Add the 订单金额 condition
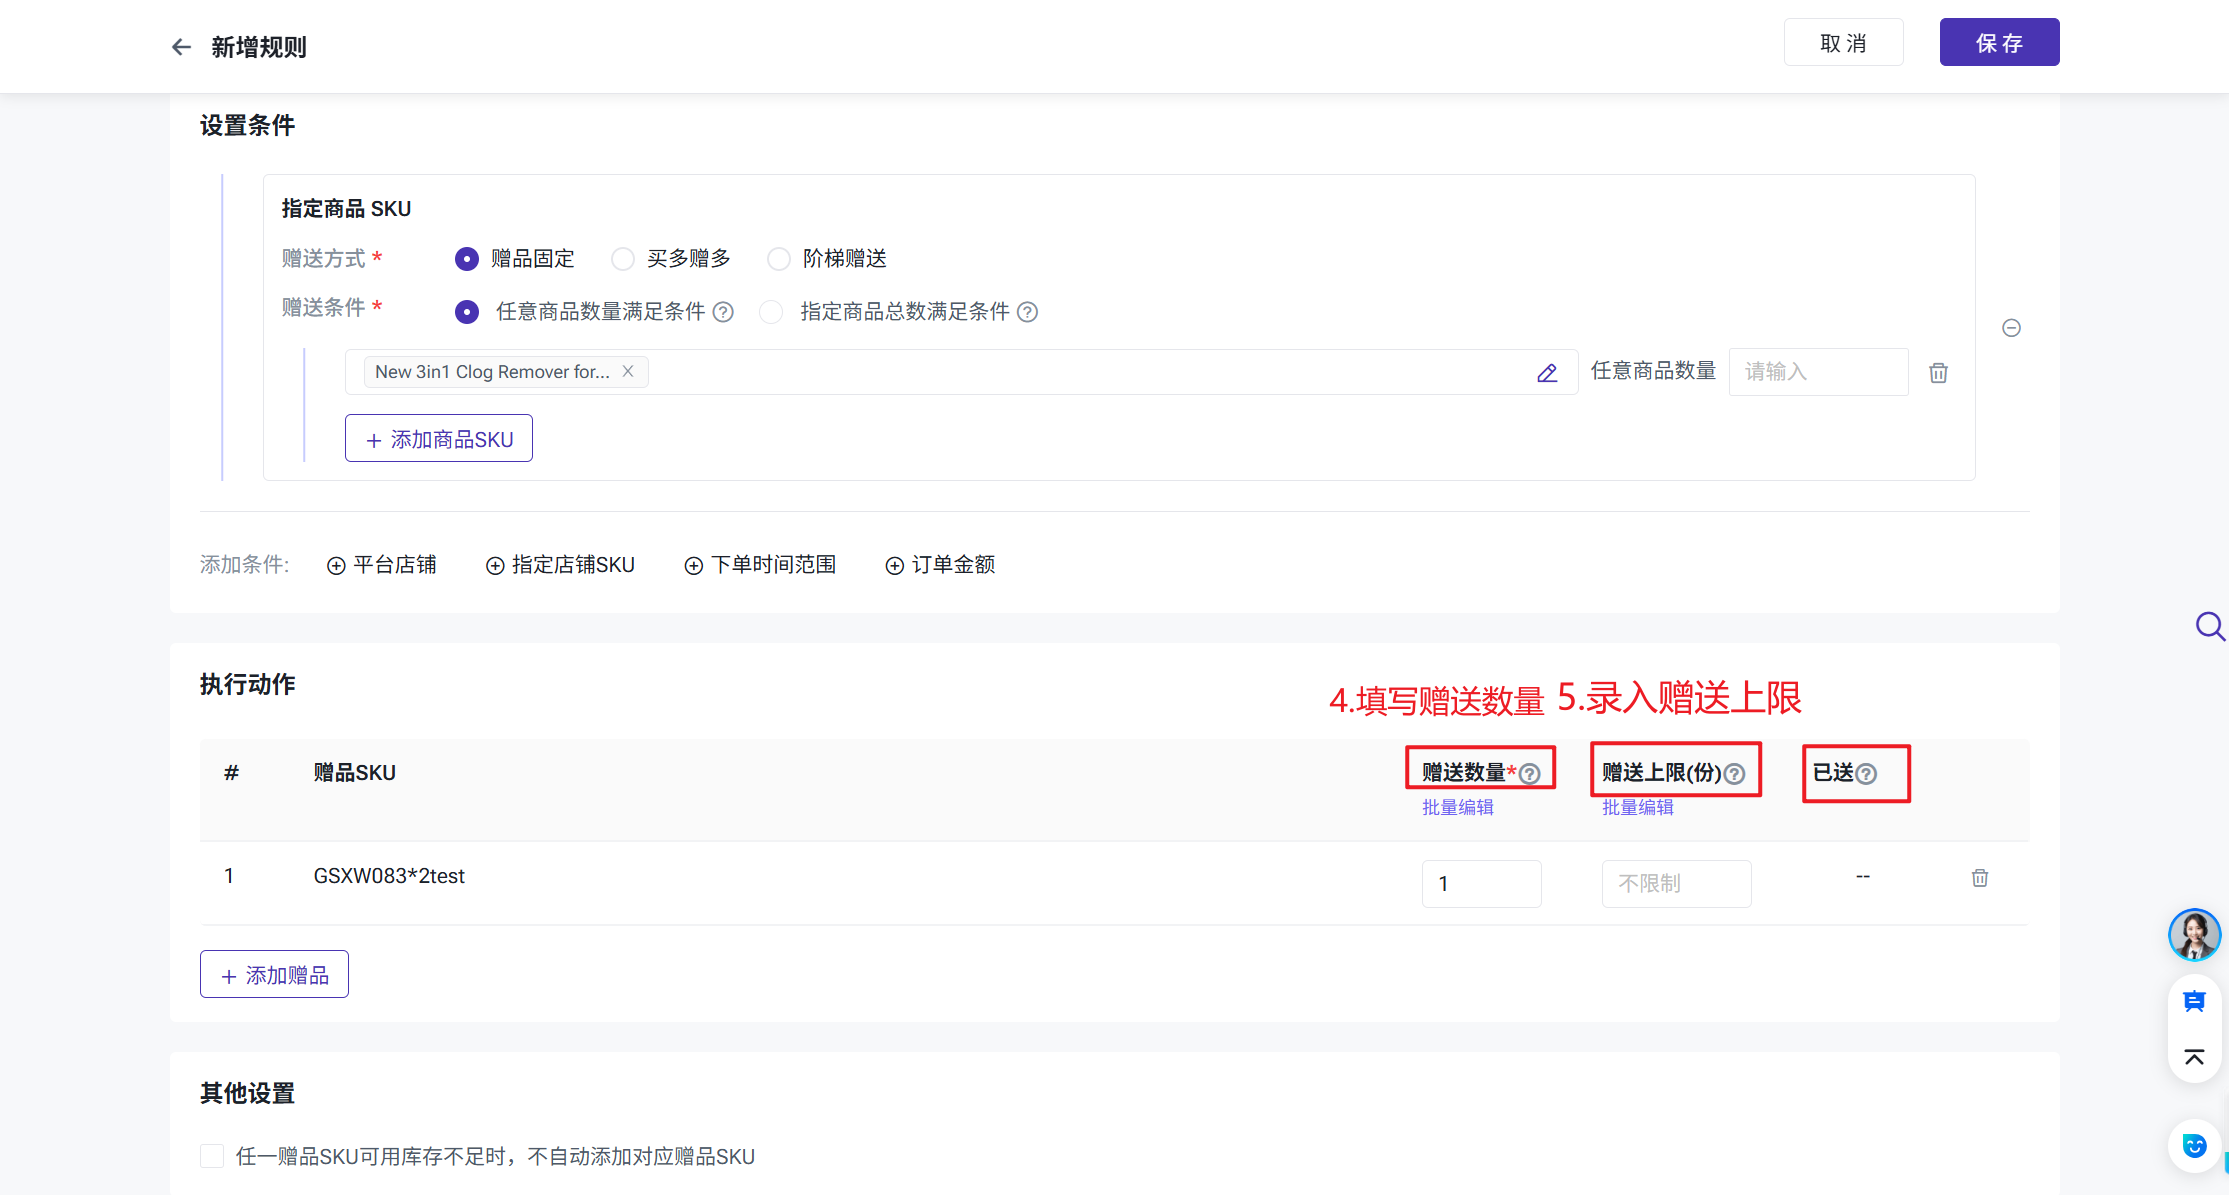The height and width of the screenshot is (1195, 2229). 940,565
